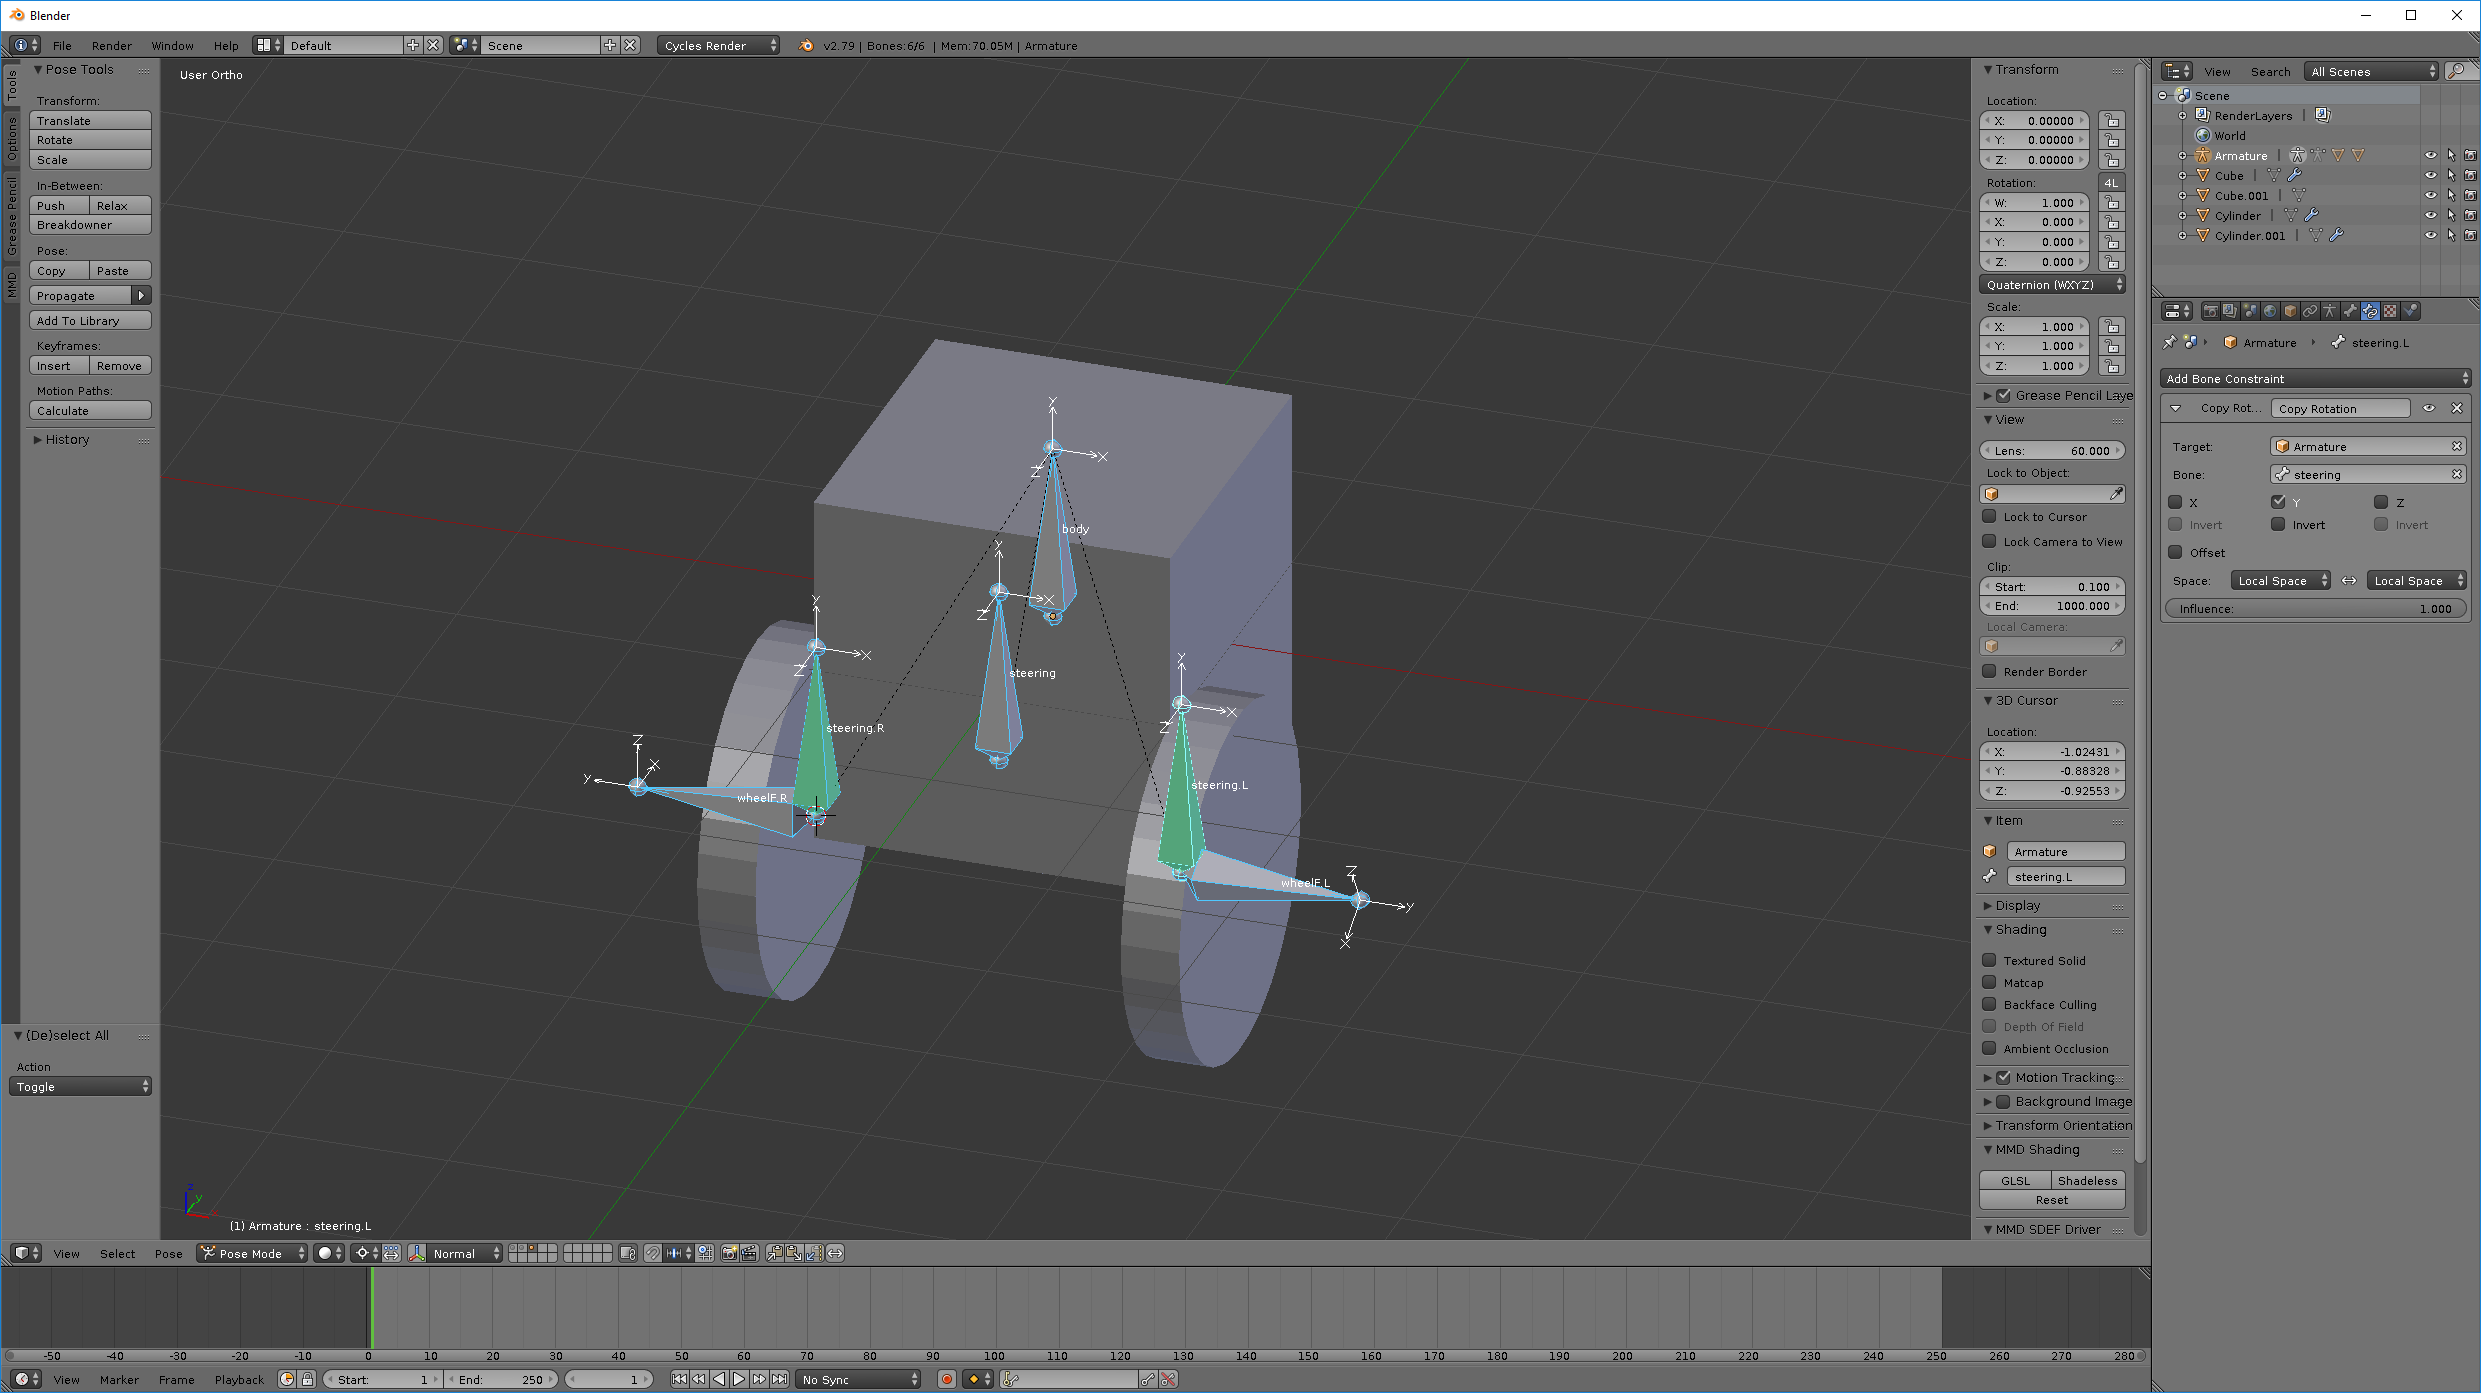This screenshot has height=1393, width=2481.
Task: Click OpenGL render active viewport camera icon
Action: pyautogui.click(x=729, y=1253)
